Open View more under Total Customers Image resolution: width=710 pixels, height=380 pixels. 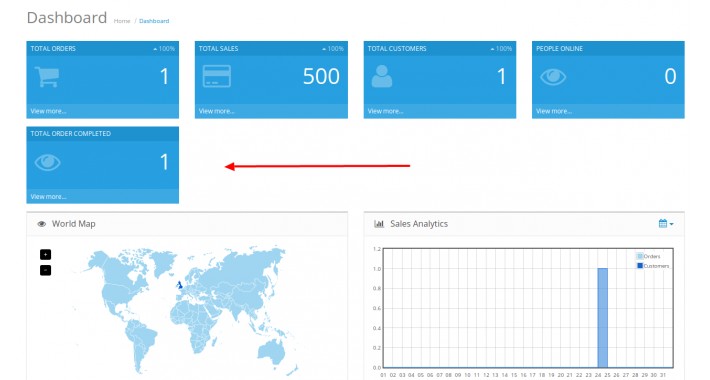[x=385, y=111]
